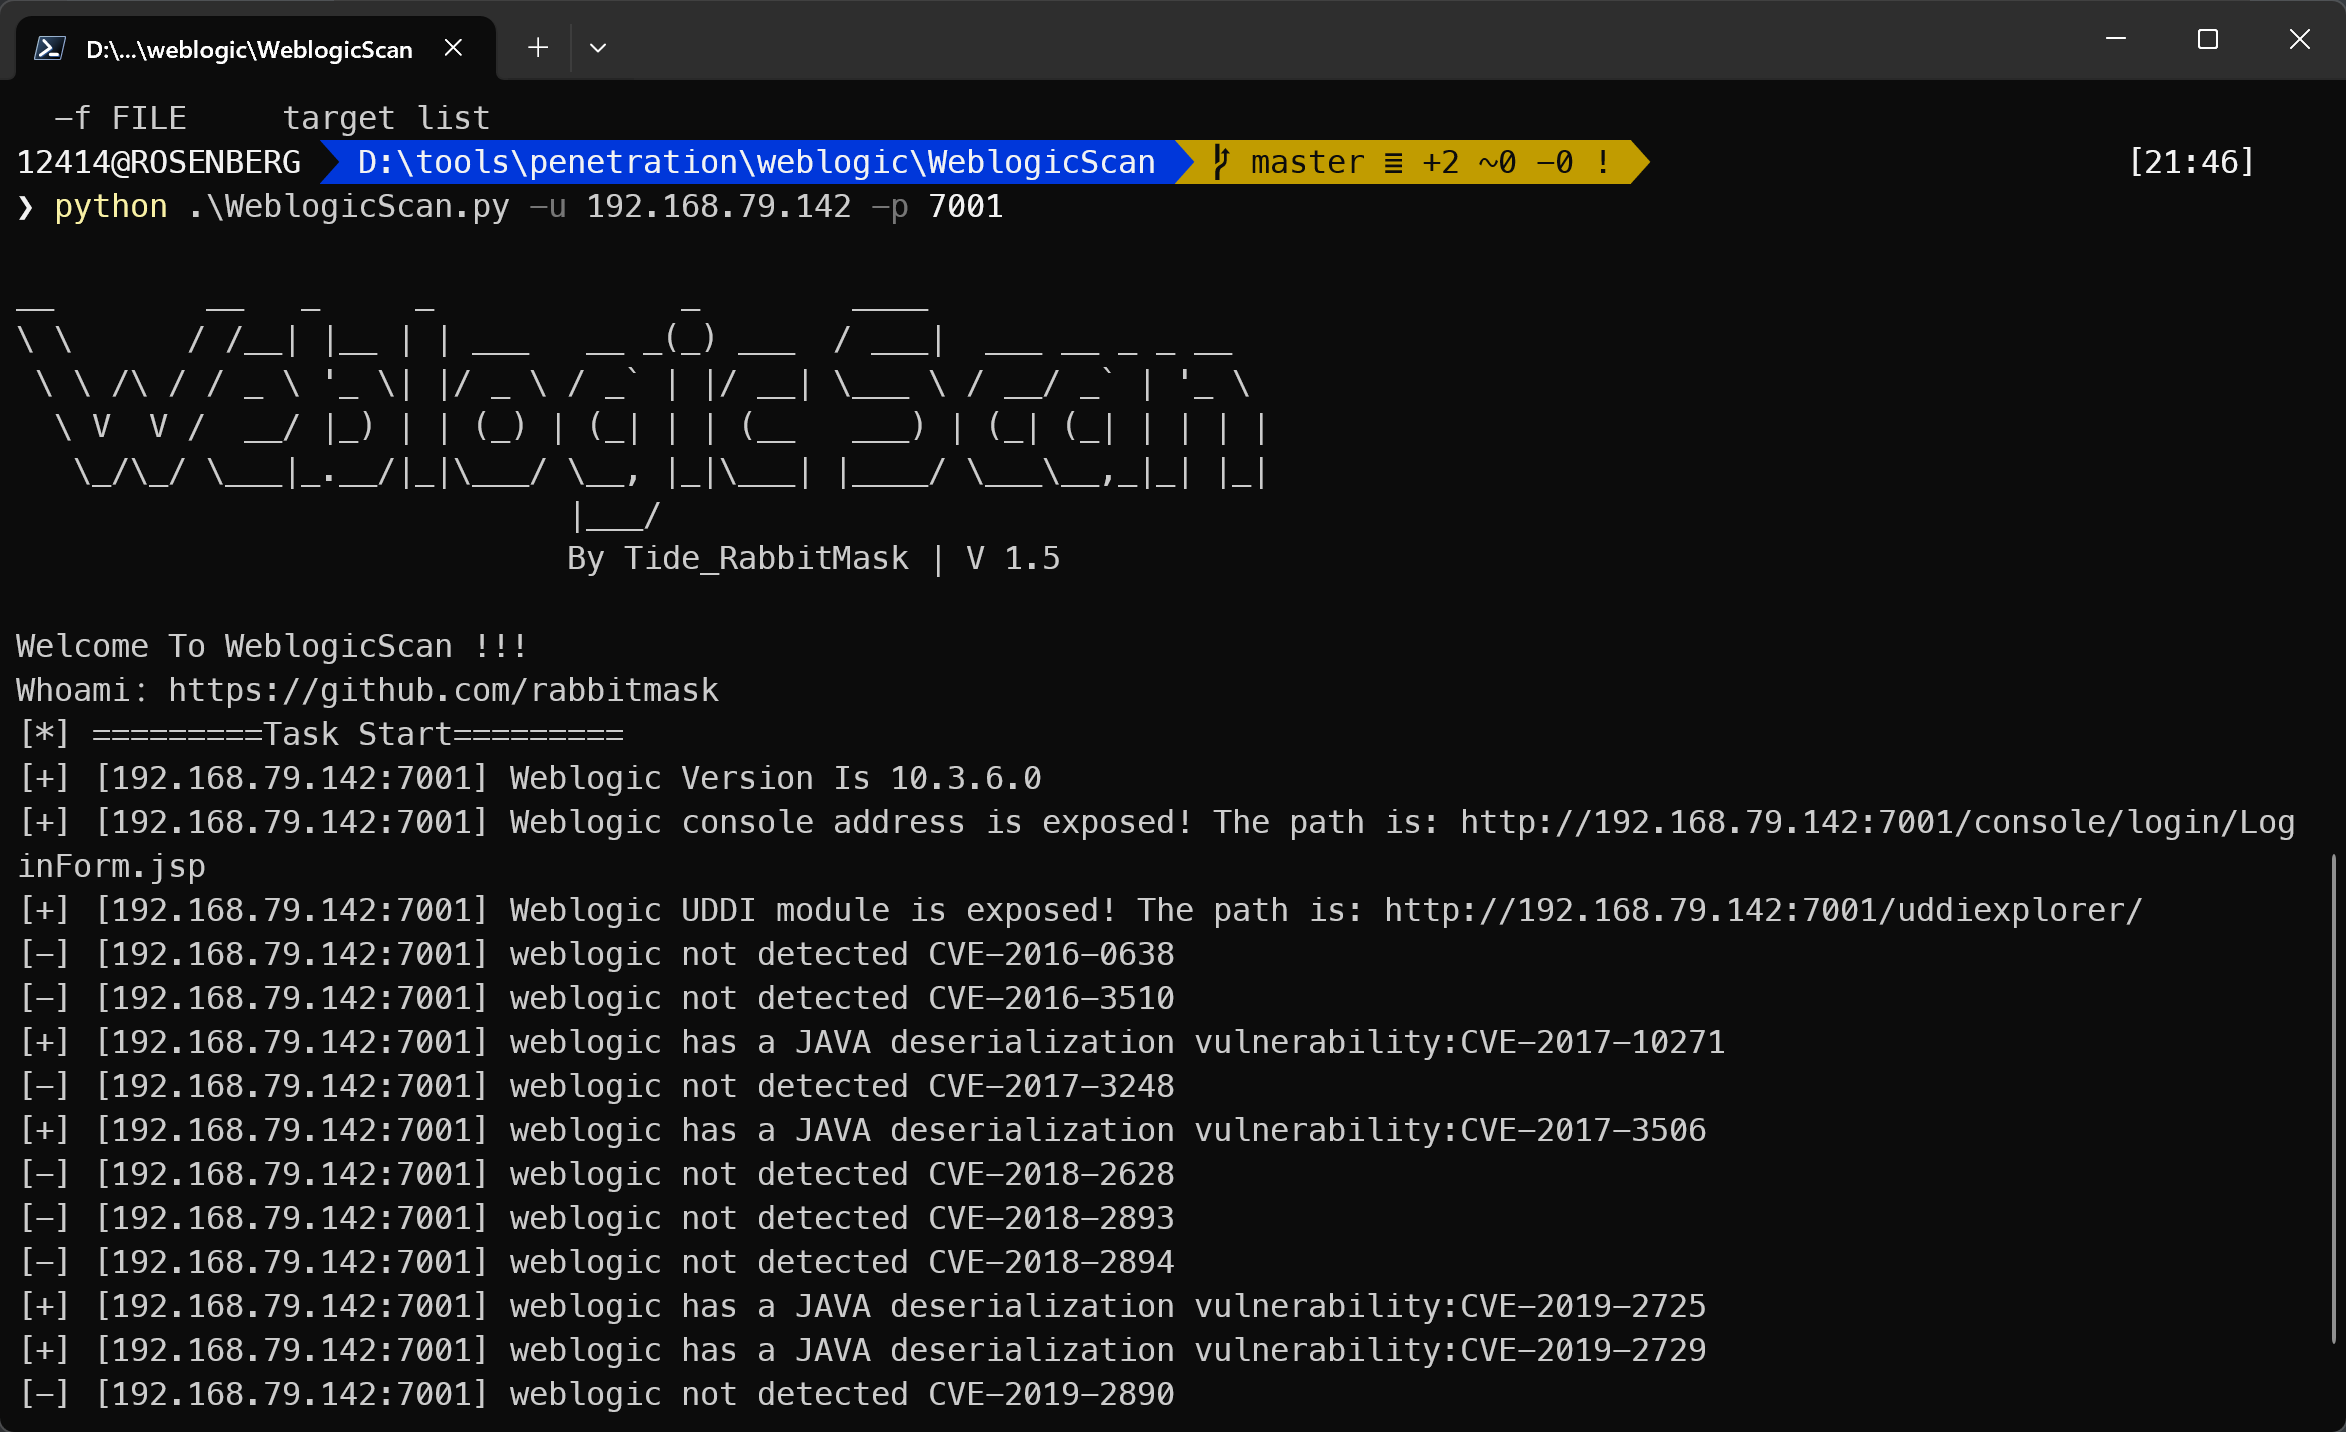2346x1432 pixels.
Task: Click the terminal vertical scrollbar
Action: 2334,1100
